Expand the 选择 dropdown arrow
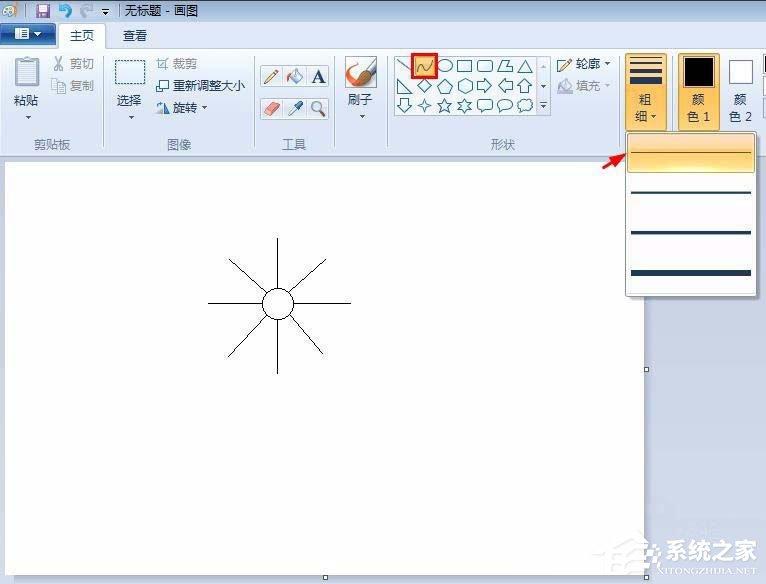Image resolution: width=766 pixels, height=584 pixels. click(131, 117)
